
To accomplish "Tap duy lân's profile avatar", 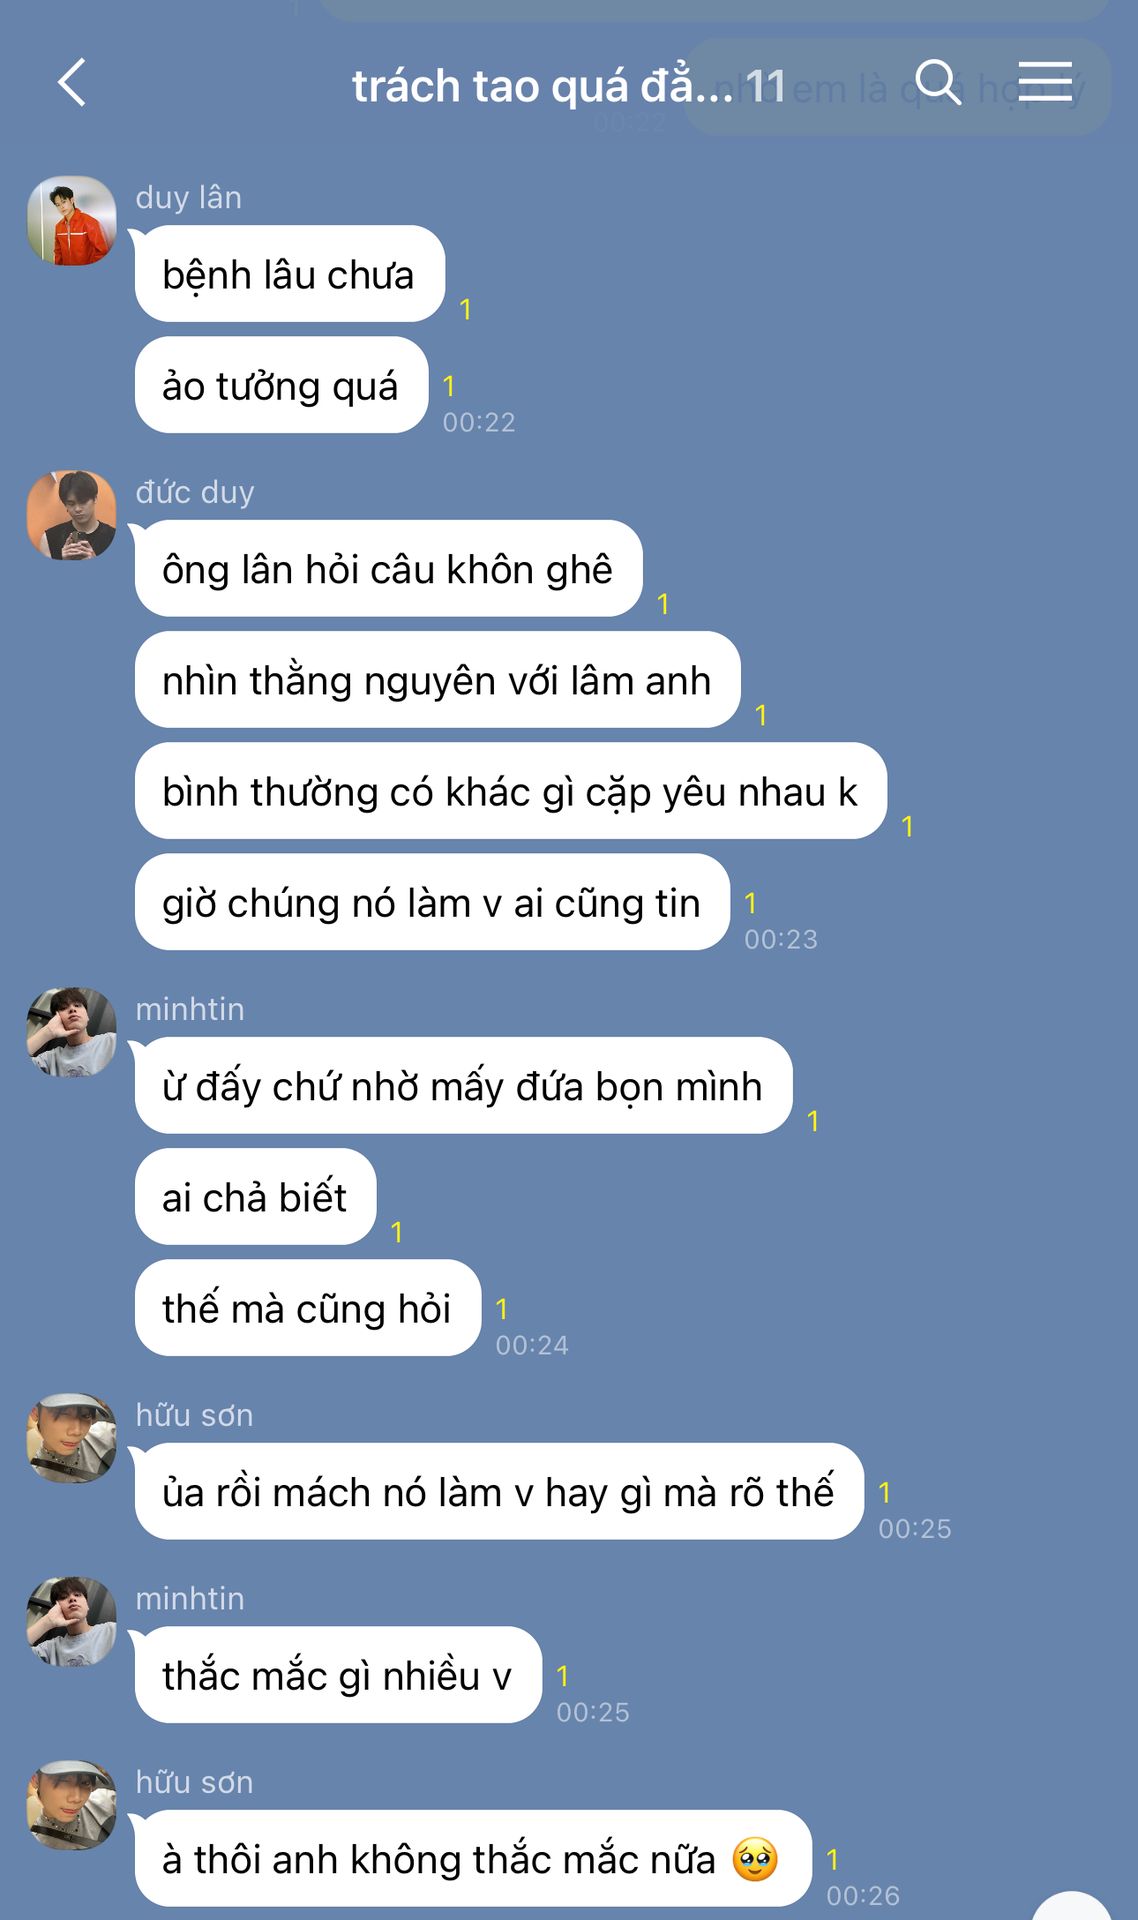I will point(71,221).
